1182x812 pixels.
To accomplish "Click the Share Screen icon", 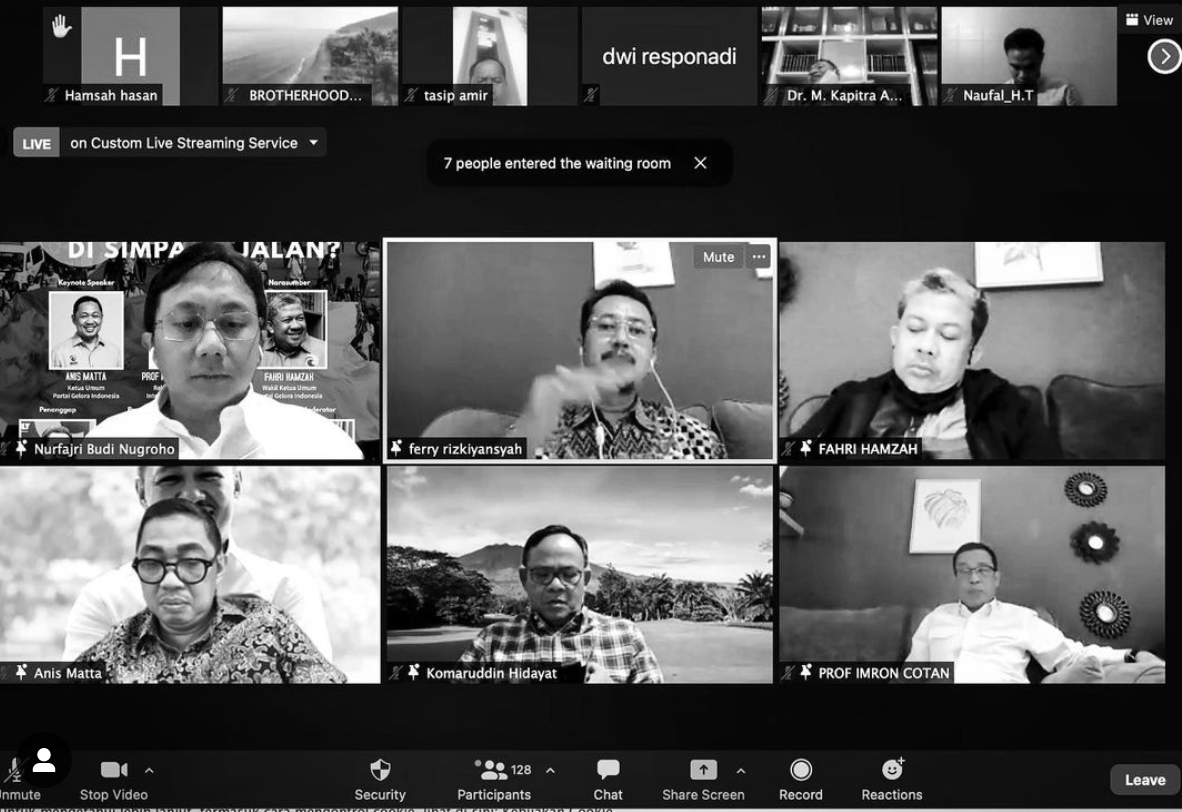I will (703, 770).
